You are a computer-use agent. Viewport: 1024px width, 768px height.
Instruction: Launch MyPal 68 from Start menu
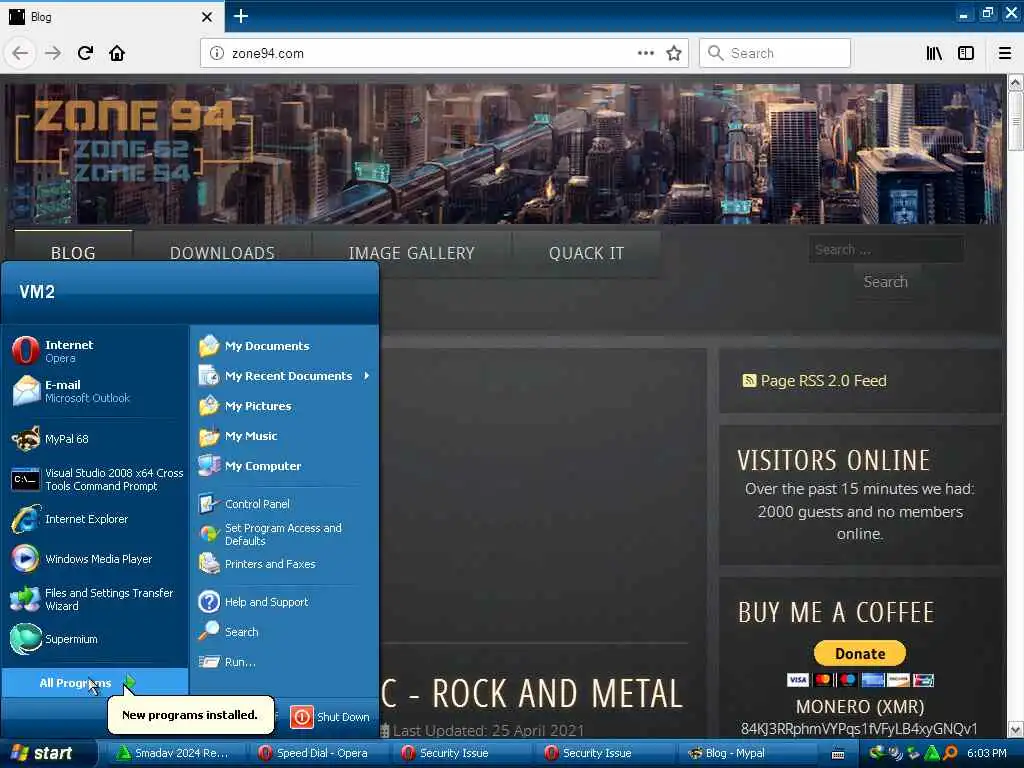[95, 439]
